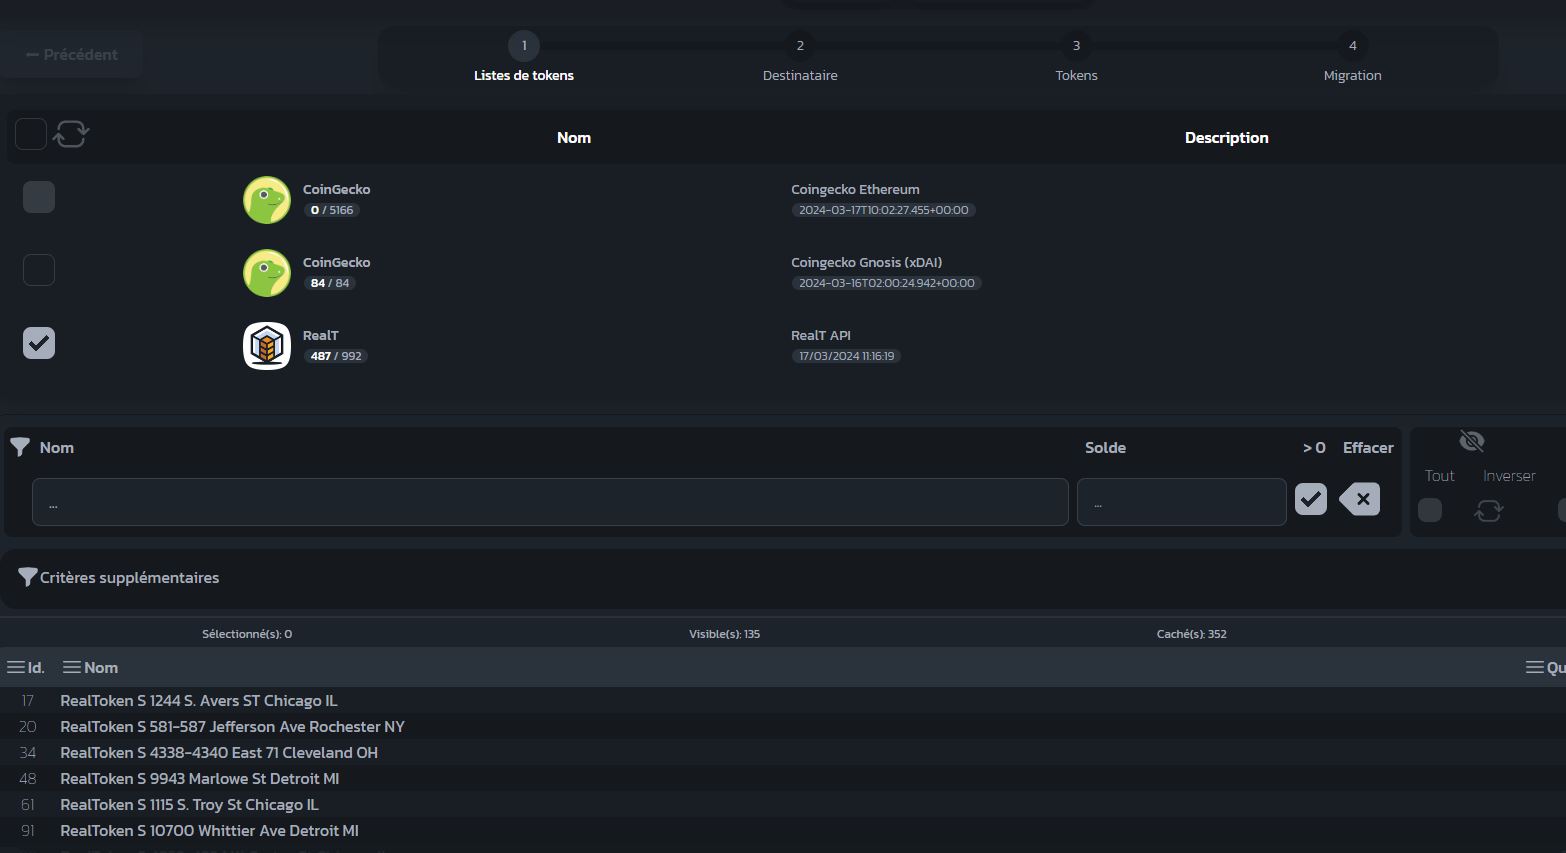
Task: Open the Id. column menu icon
Action: point(16,667)
